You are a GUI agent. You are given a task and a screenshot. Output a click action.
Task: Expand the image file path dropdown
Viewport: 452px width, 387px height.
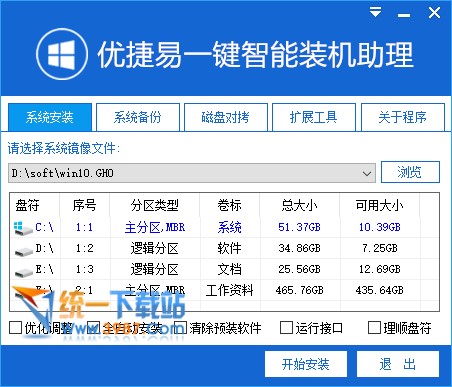[x=367, y=173]
